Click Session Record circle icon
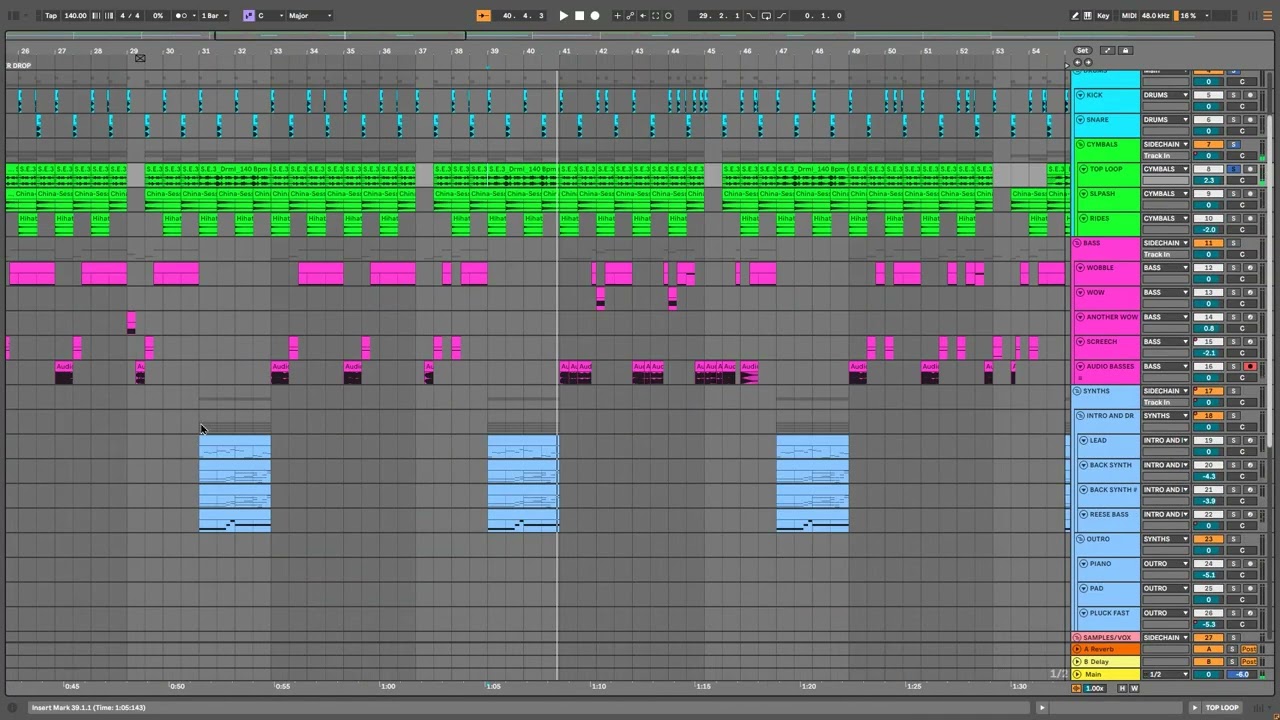This screenshot has height=720, width=1280. pyautogui.click(x=669, y=15)
